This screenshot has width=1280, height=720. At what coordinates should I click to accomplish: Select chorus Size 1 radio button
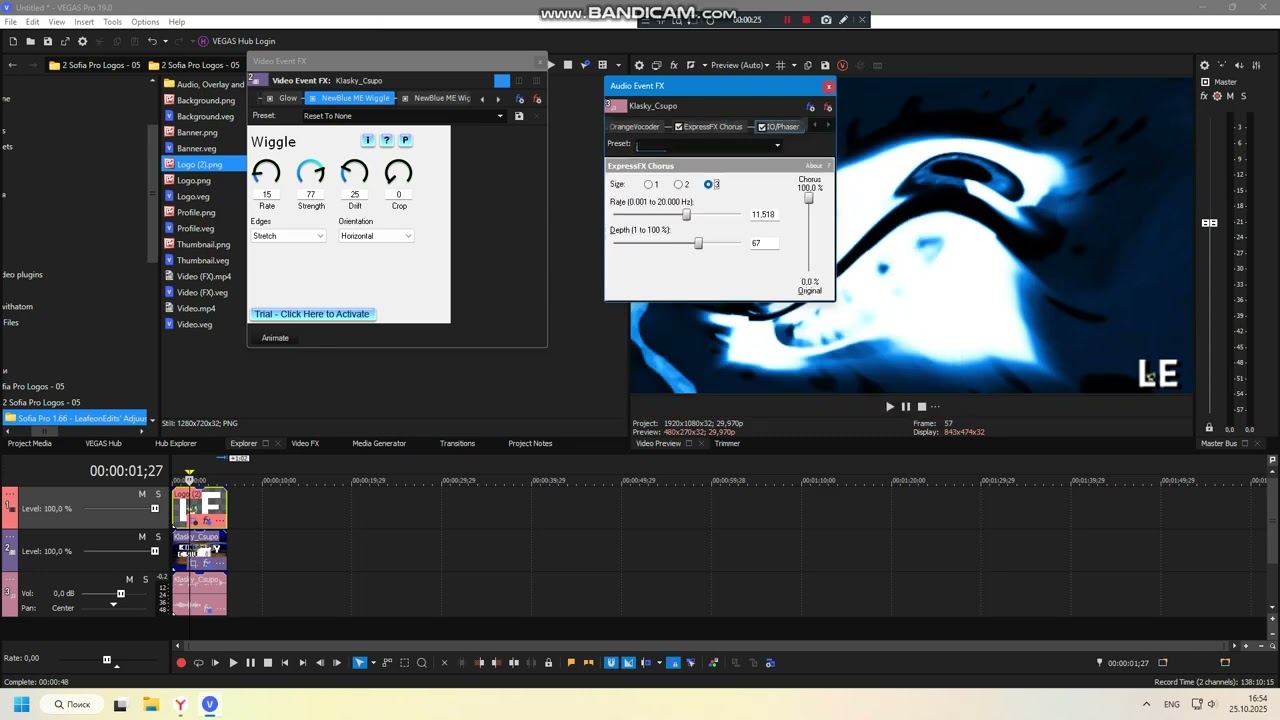click(x=648, y=185)
